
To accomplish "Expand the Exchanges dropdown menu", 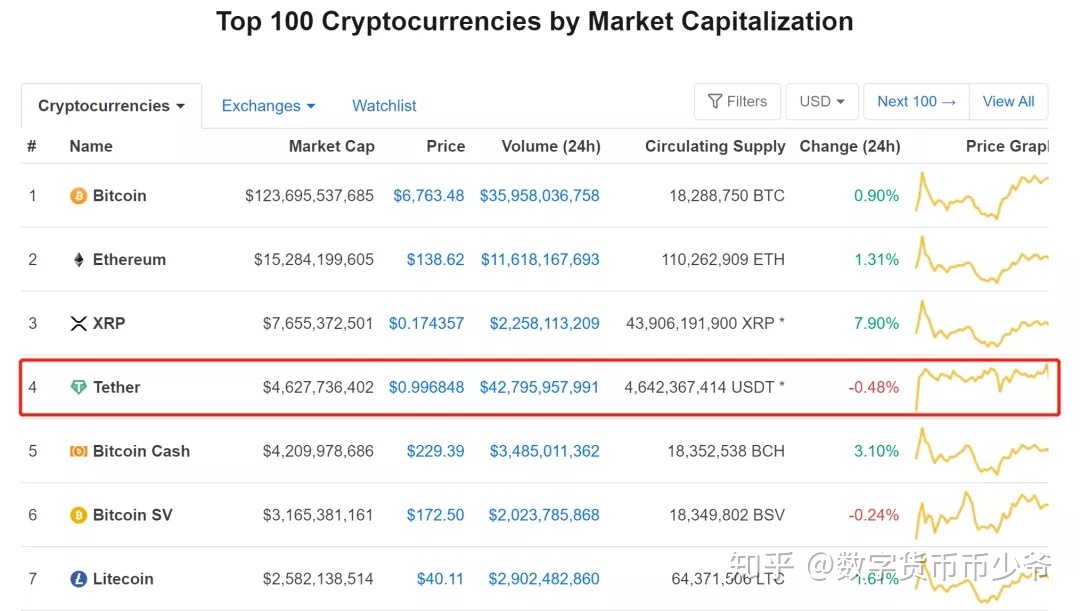I will (x=268, y=106).
